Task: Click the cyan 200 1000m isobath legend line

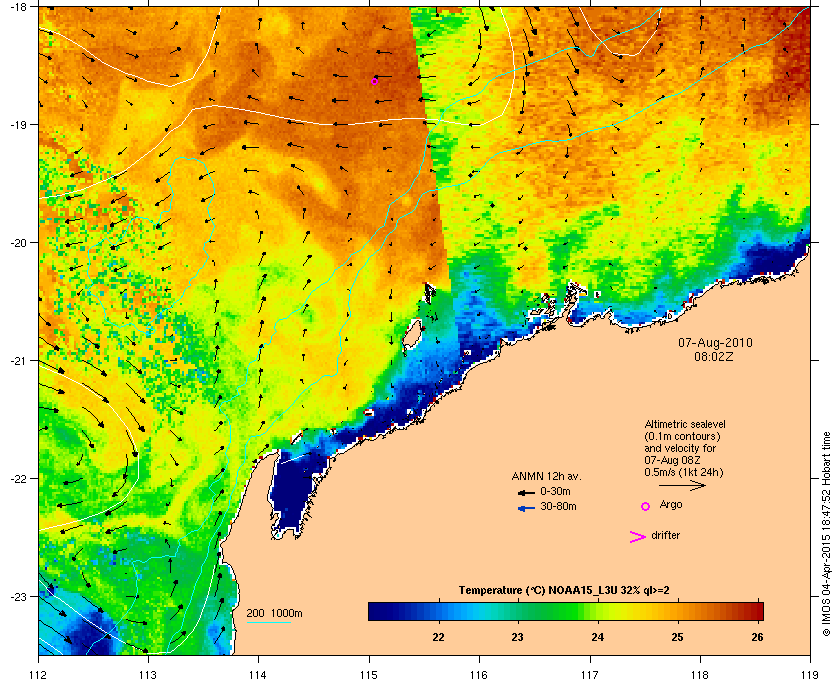Action: pyautogui.click(x=268, y=623)
